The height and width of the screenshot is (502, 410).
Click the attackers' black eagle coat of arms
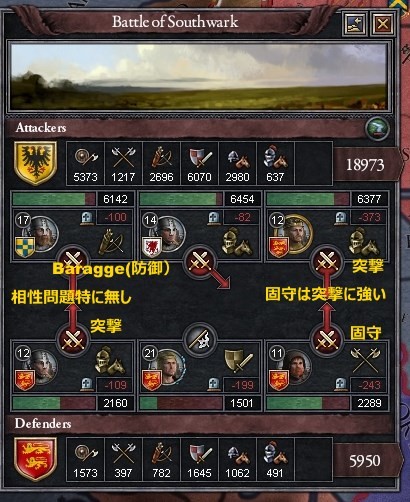pyautogui.click(x=35, y=163)
